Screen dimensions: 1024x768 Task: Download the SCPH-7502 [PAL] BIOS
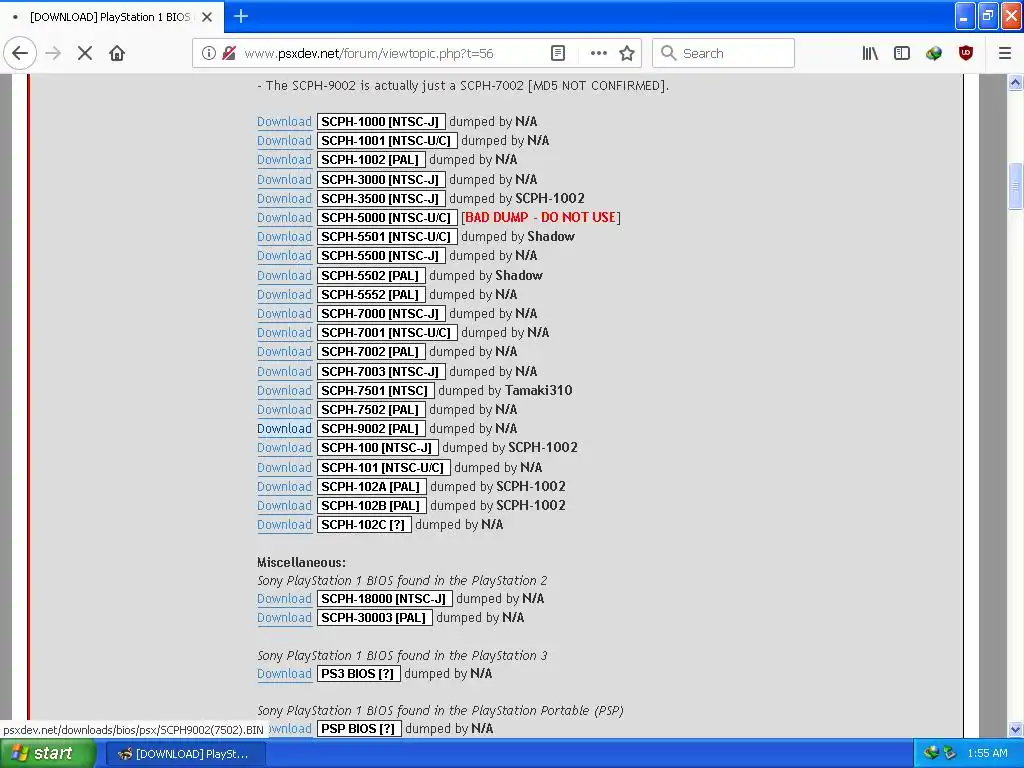pos(284,409)
